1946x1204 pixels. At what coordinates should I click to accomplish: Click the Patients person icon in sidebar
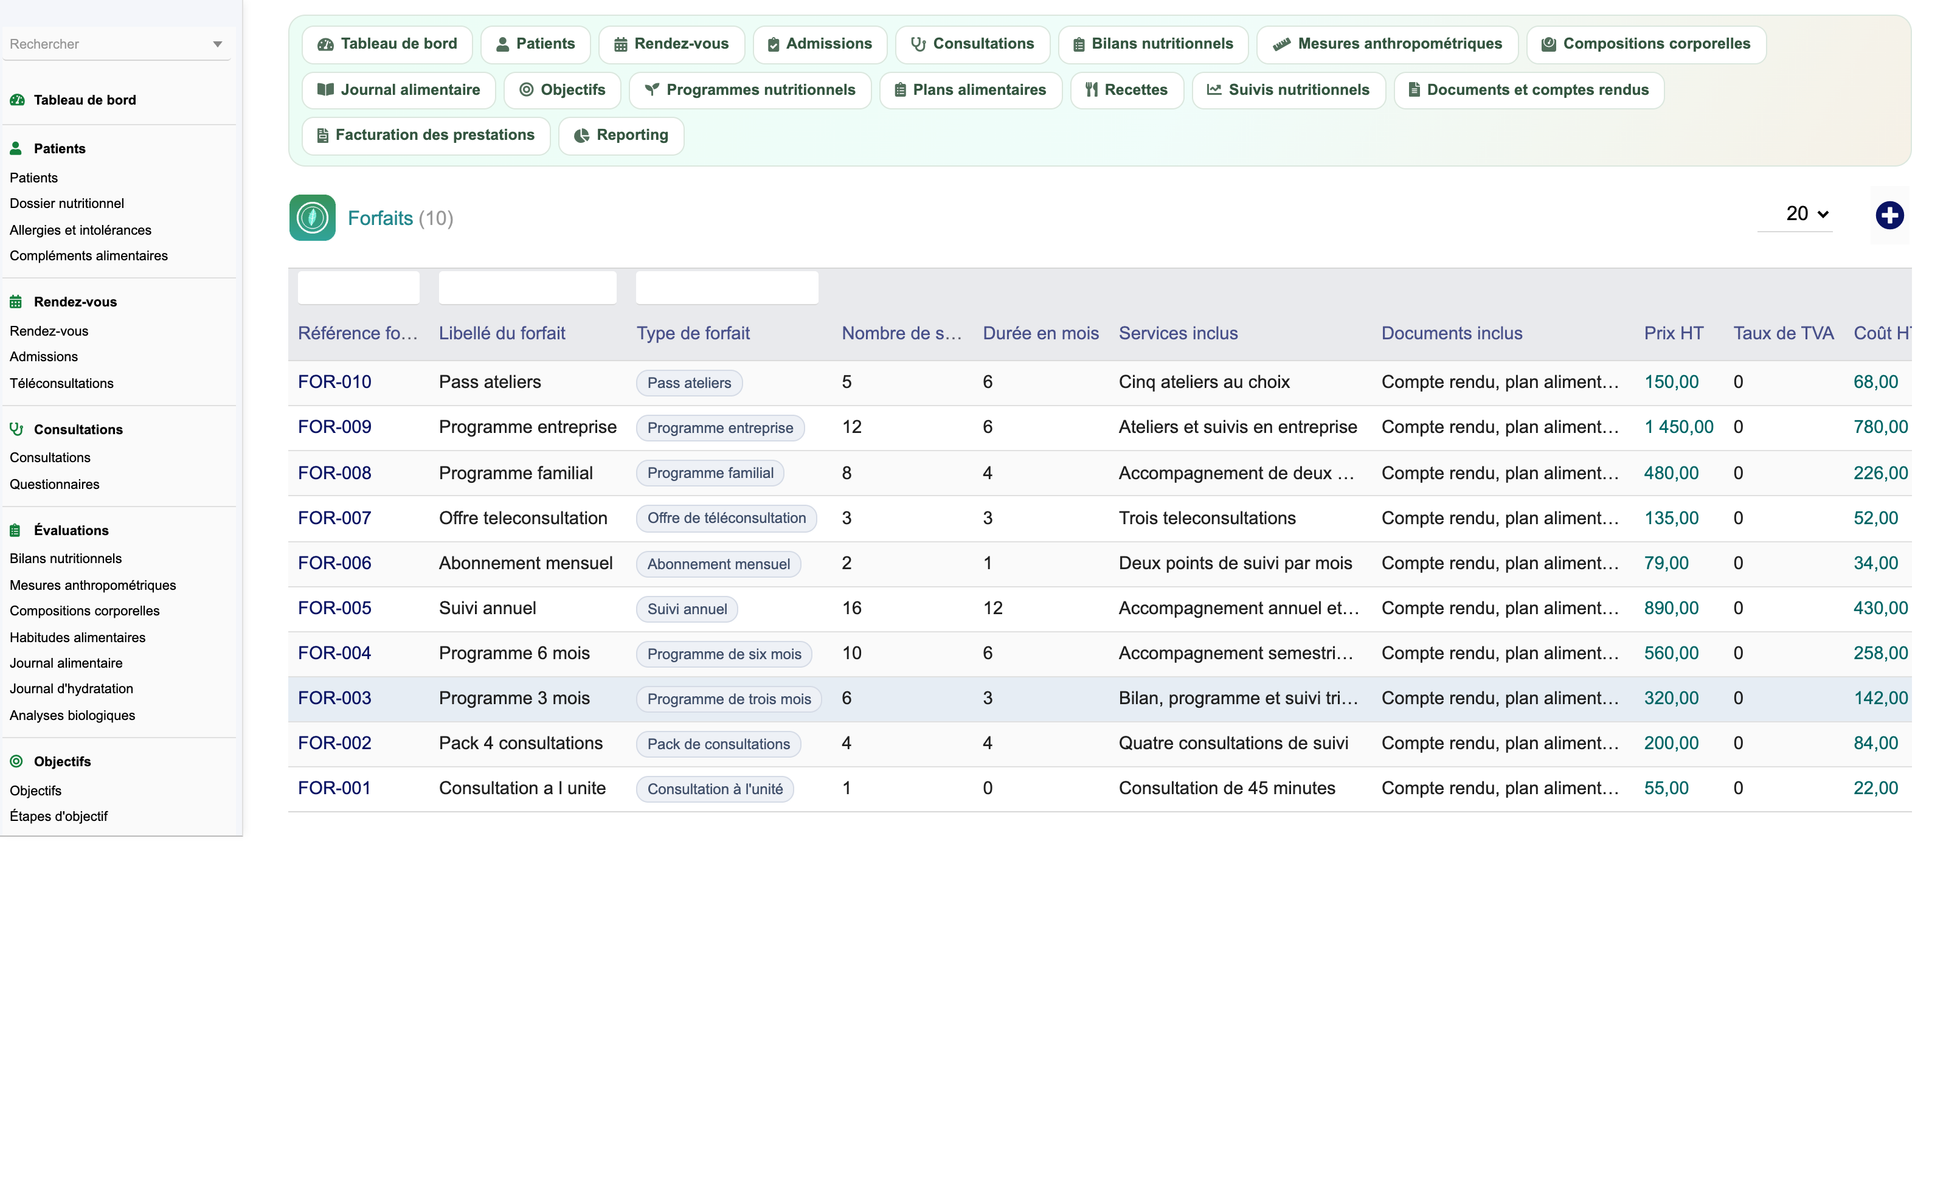16,148
